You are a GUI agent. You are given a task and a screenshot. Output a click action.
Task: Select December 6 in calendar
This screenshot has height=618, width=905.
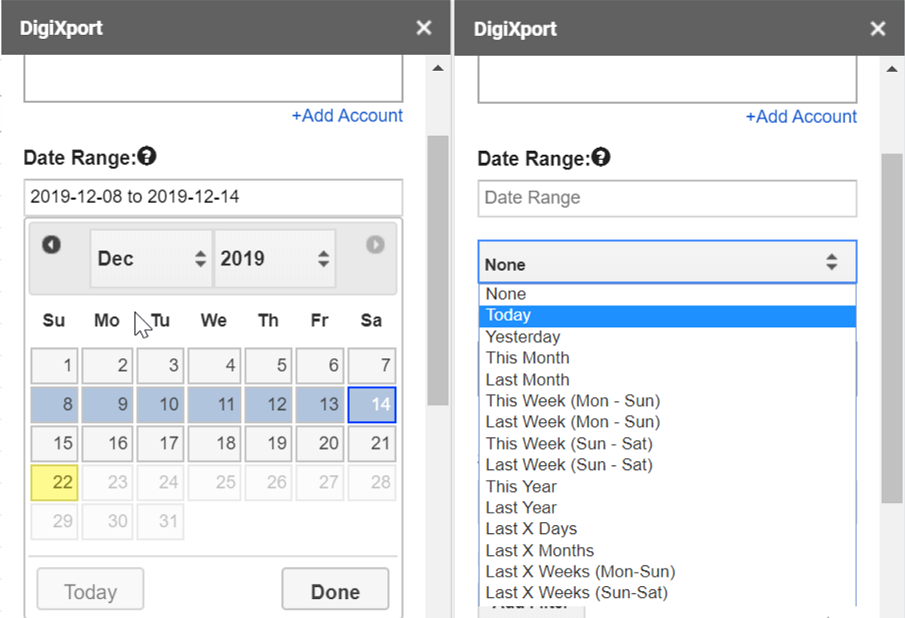(x=320, y=366)
